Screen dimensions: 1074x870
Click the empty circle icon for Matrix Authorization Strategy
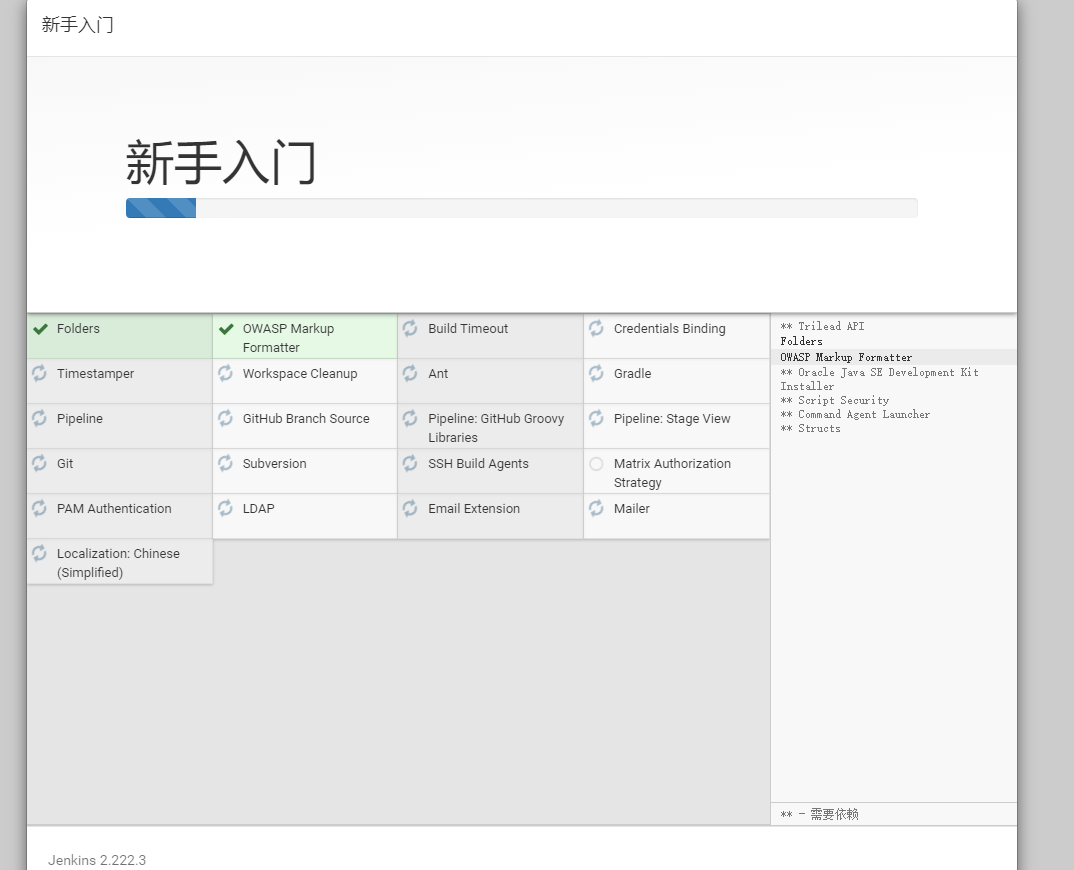(x=597, y=464)
